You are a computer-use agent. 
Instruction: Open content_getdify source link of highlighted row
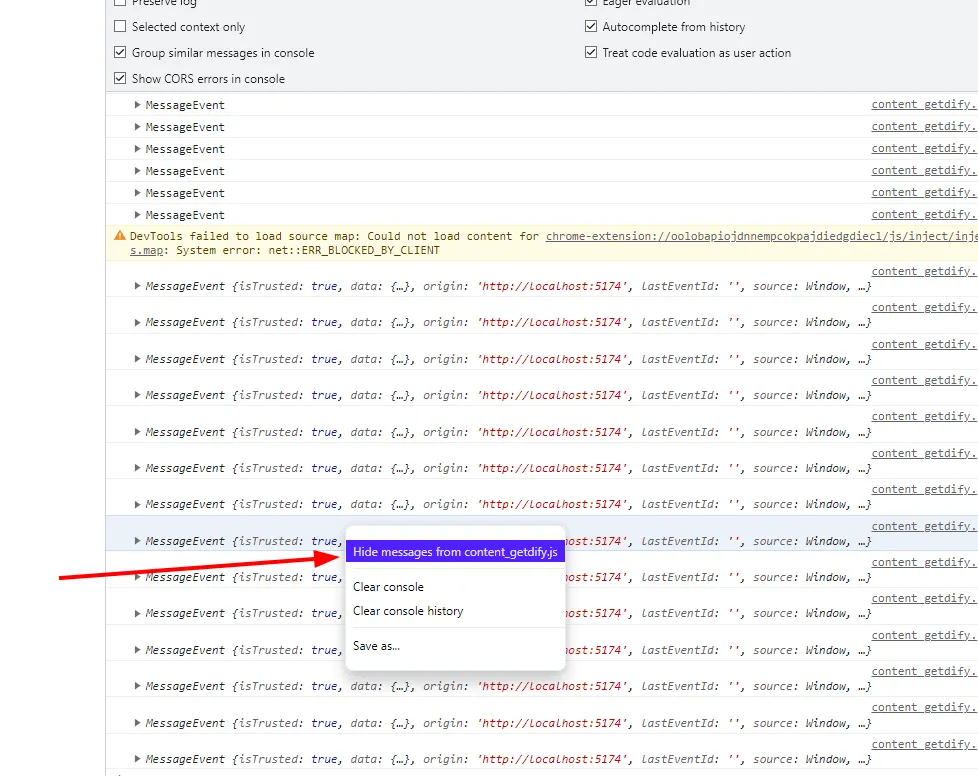(x=924, y=526)
